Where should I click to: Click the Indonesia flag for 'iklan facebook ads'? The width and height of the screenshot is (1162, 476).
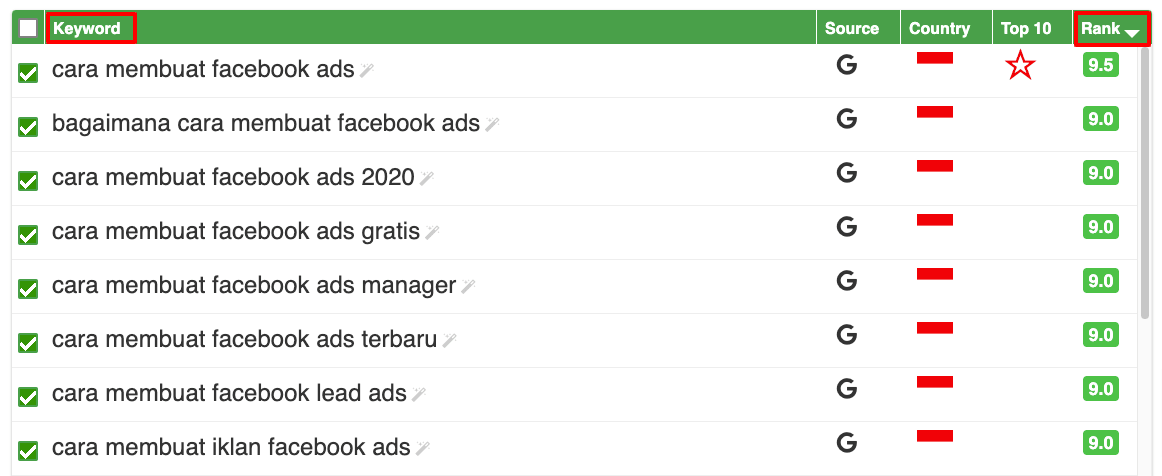934,435
